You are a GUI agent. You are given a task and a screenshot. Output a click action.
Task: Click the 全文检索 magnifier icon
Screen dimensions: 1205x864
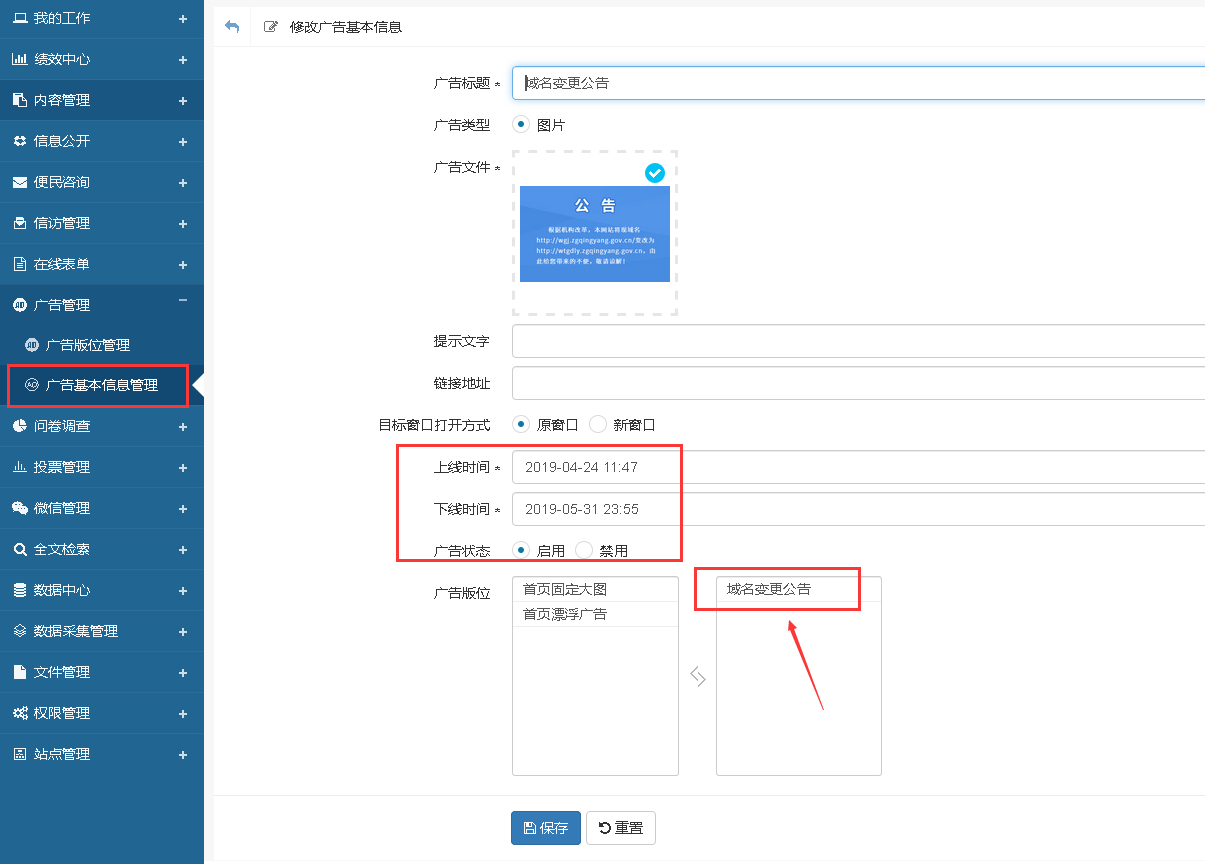pyautogui.click(x=19, y=549)
